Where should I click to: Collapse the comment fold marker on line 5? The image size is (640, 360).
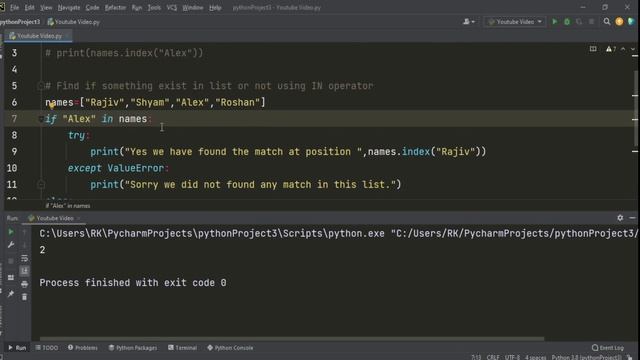[x=40, y=86]
